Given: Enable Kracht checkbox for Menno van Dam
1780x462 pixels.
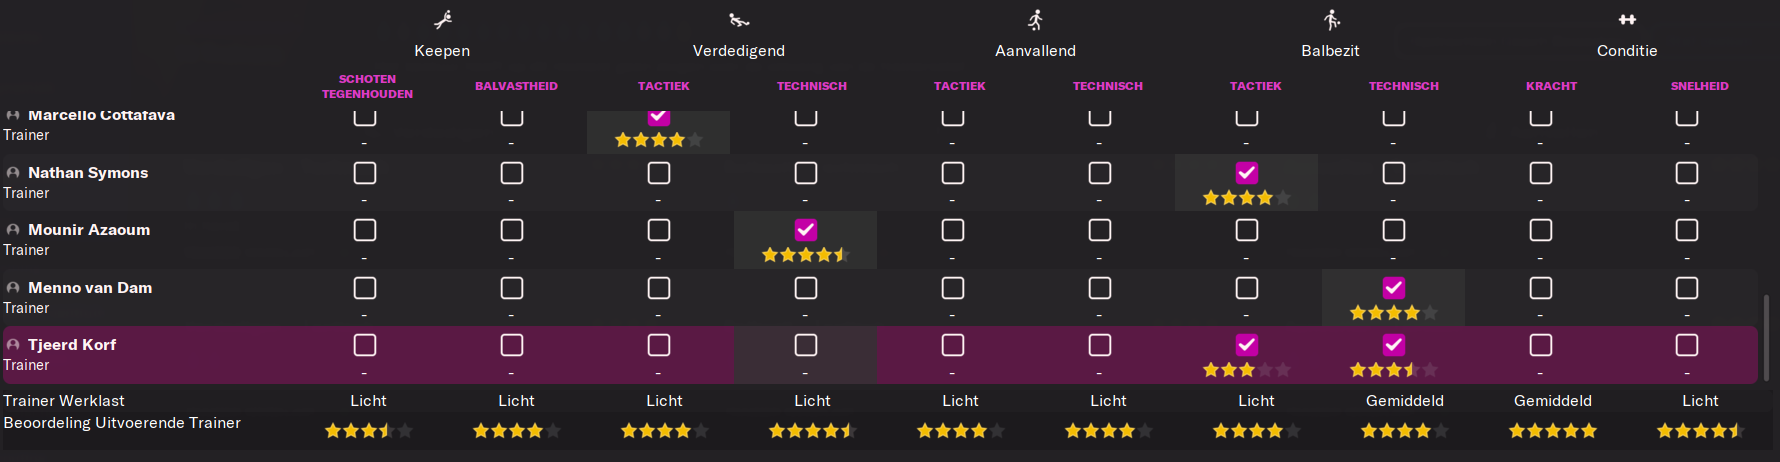Looking at the screenshot, I should click(x=1541, y=288).
